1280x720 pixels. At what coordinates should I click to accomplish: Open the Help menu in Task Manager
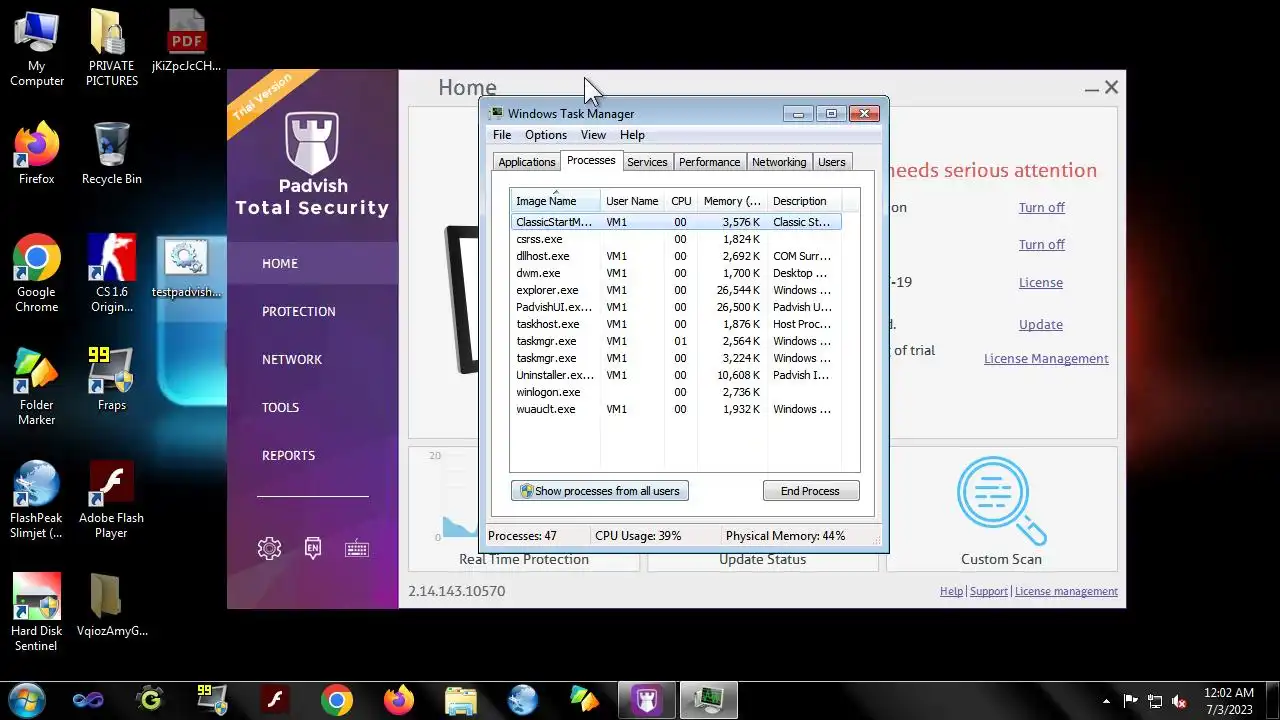[x=632, y=135]
